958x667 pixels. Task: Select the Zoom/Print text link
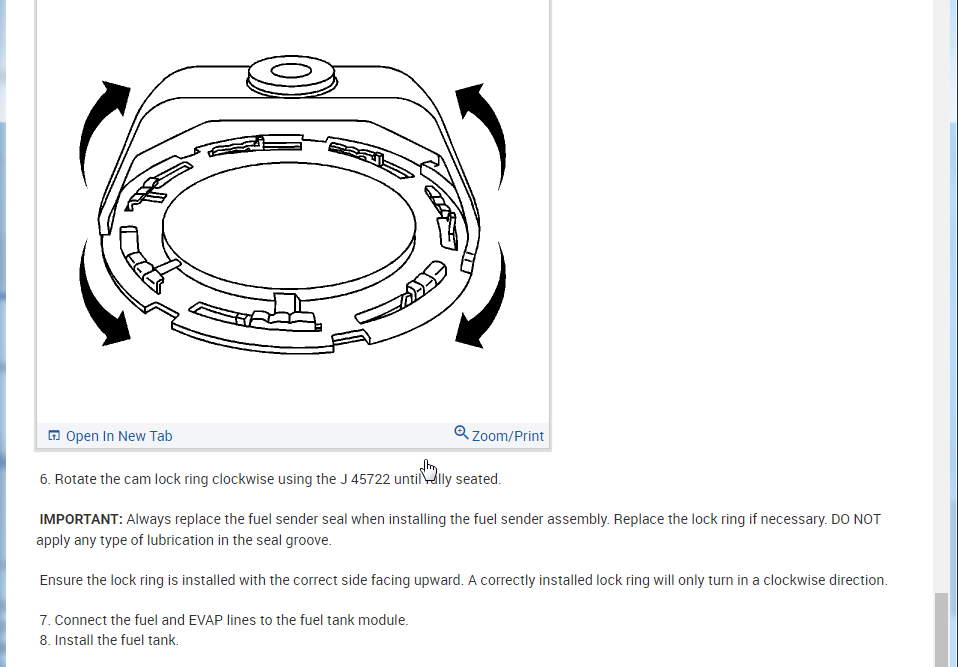(508, 436)
